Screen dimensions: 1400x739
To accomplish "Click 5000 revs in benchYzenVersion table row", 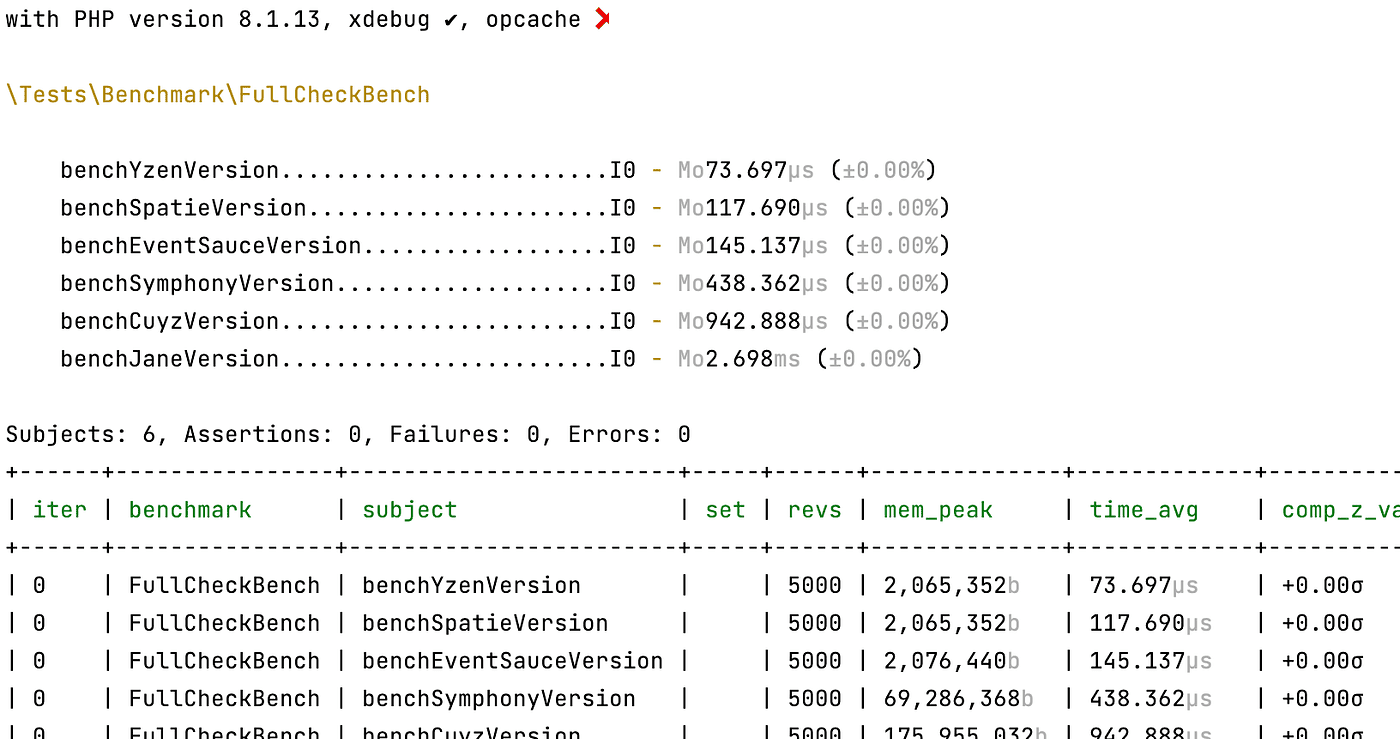I will (x=815, y=585).
